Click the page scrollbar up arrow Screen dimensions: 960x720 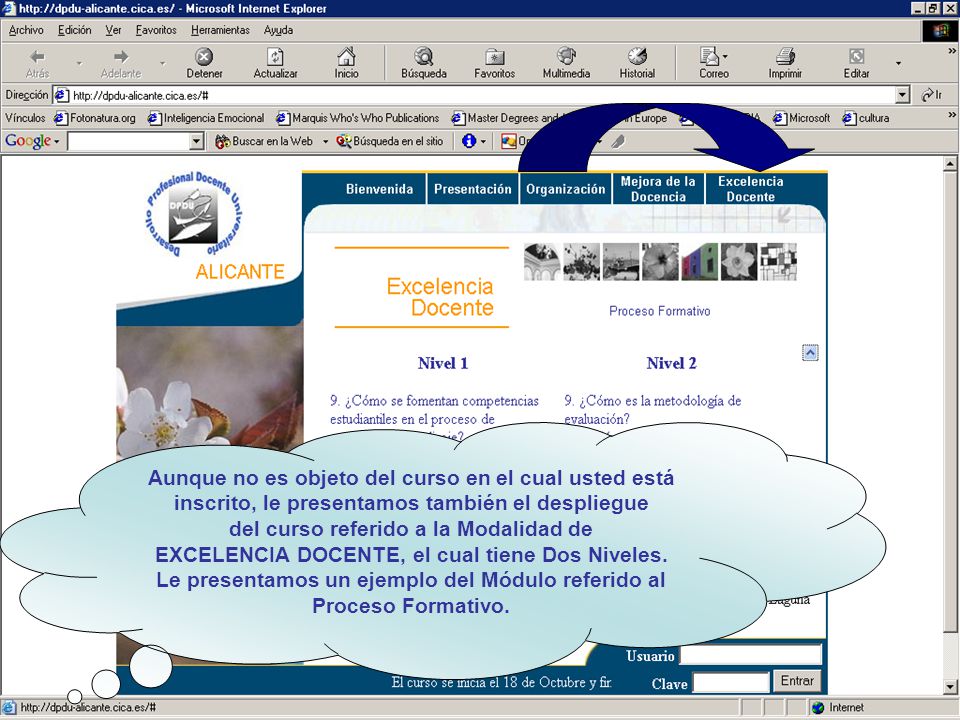[950, 163]
